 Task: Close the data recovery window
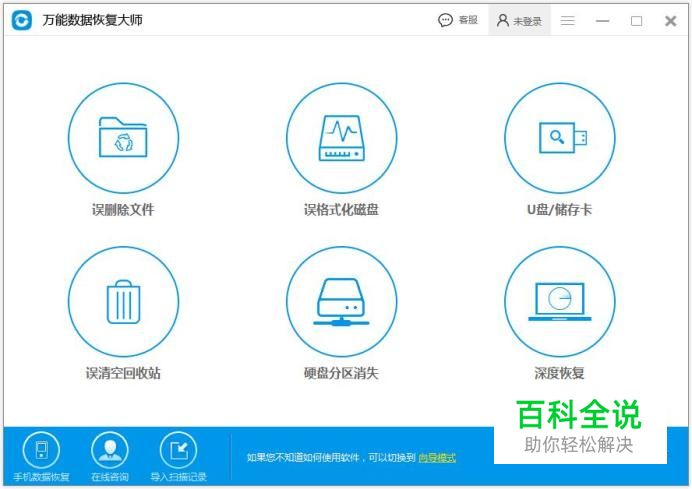(x=671, y=21)
